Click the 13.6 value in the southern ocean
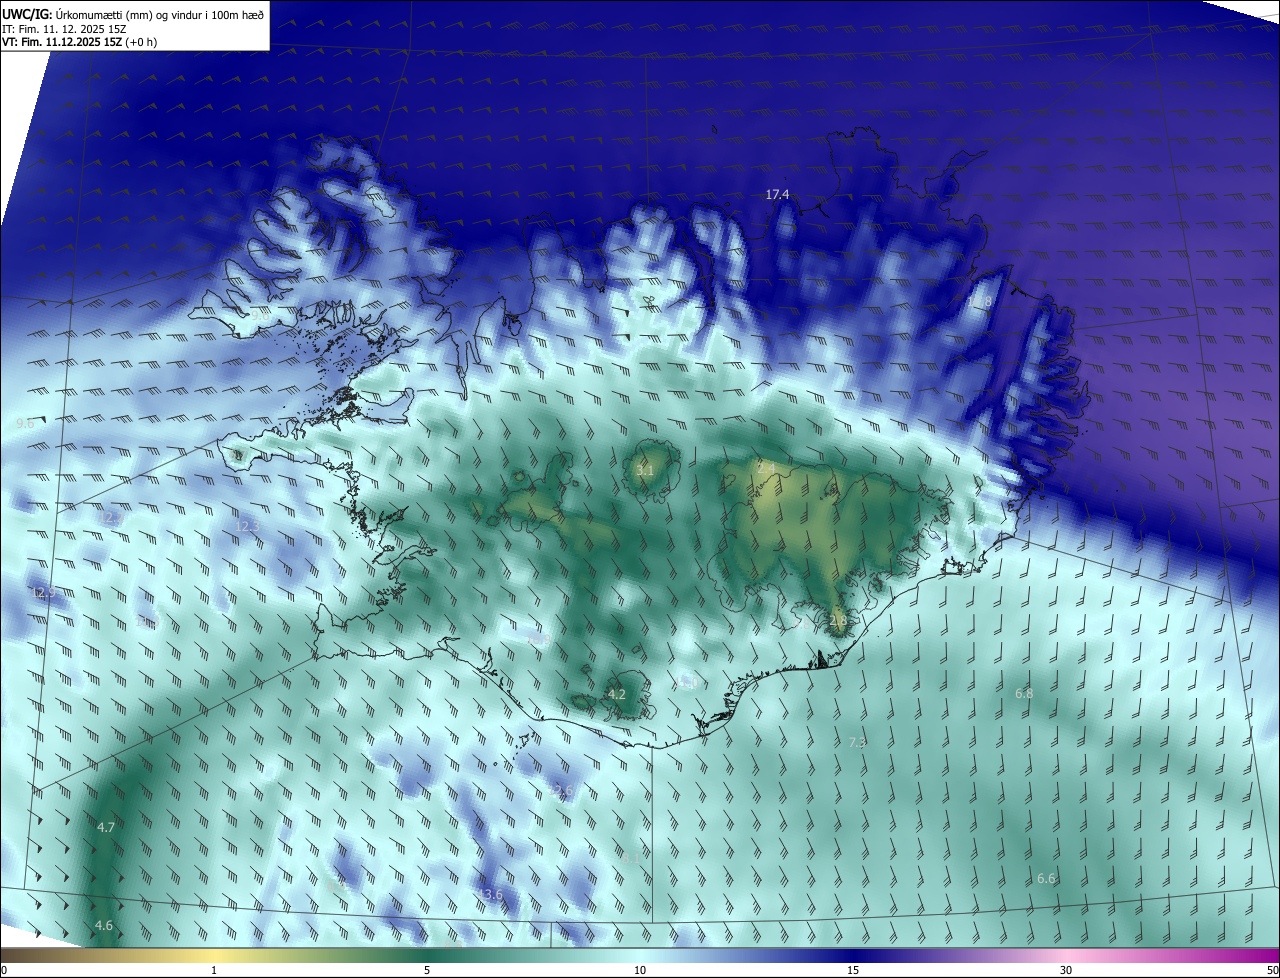The image size is (1280, 978). tap(490, 894)
